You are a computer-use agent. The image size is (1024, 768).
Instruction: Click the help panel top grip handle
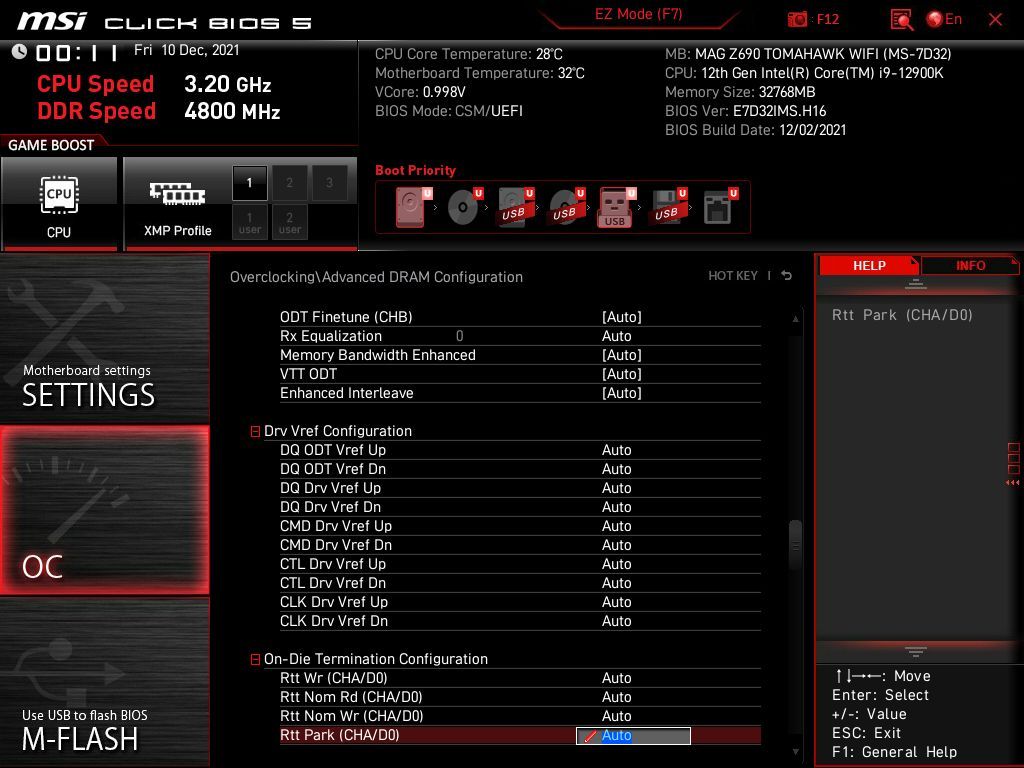pos(916,284)
